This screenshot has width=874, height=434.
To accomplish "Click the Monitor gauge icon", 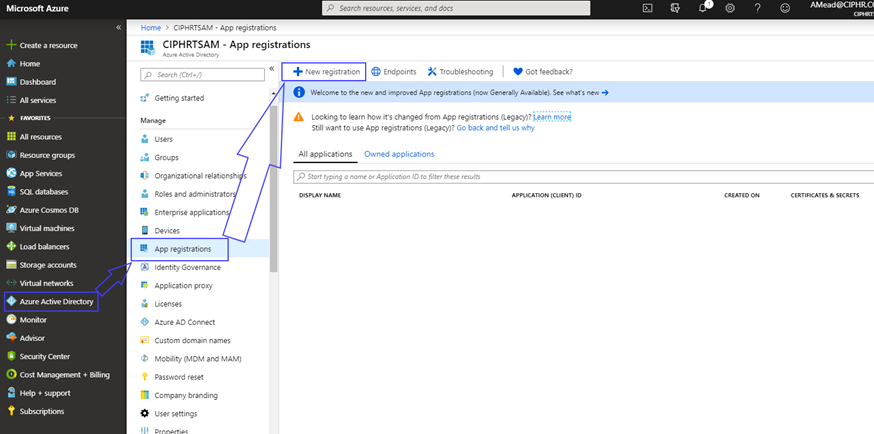I will click(x=11, y=320).
